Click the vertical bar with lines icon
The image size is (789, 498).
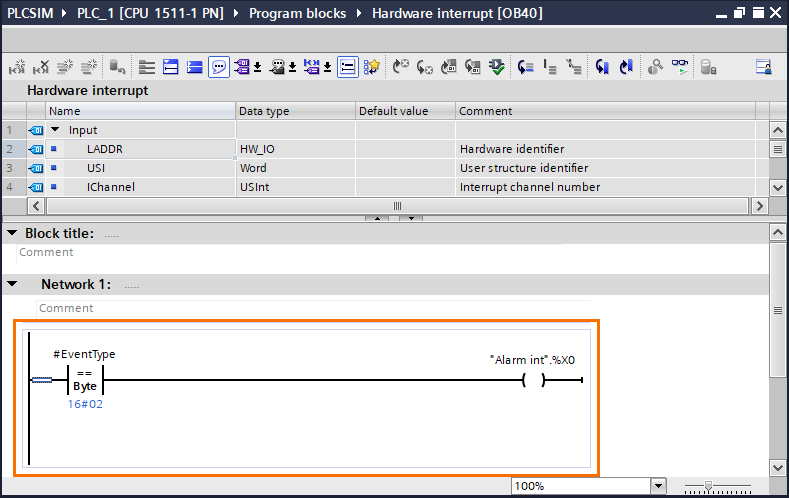(549, 67)
